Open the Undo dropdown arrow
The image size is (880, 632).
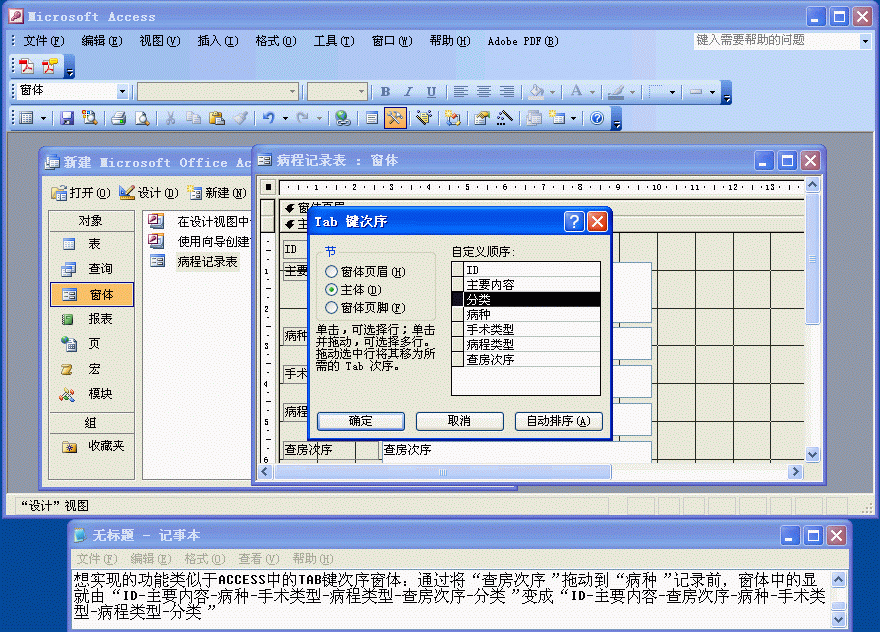[x=285, y=118]
